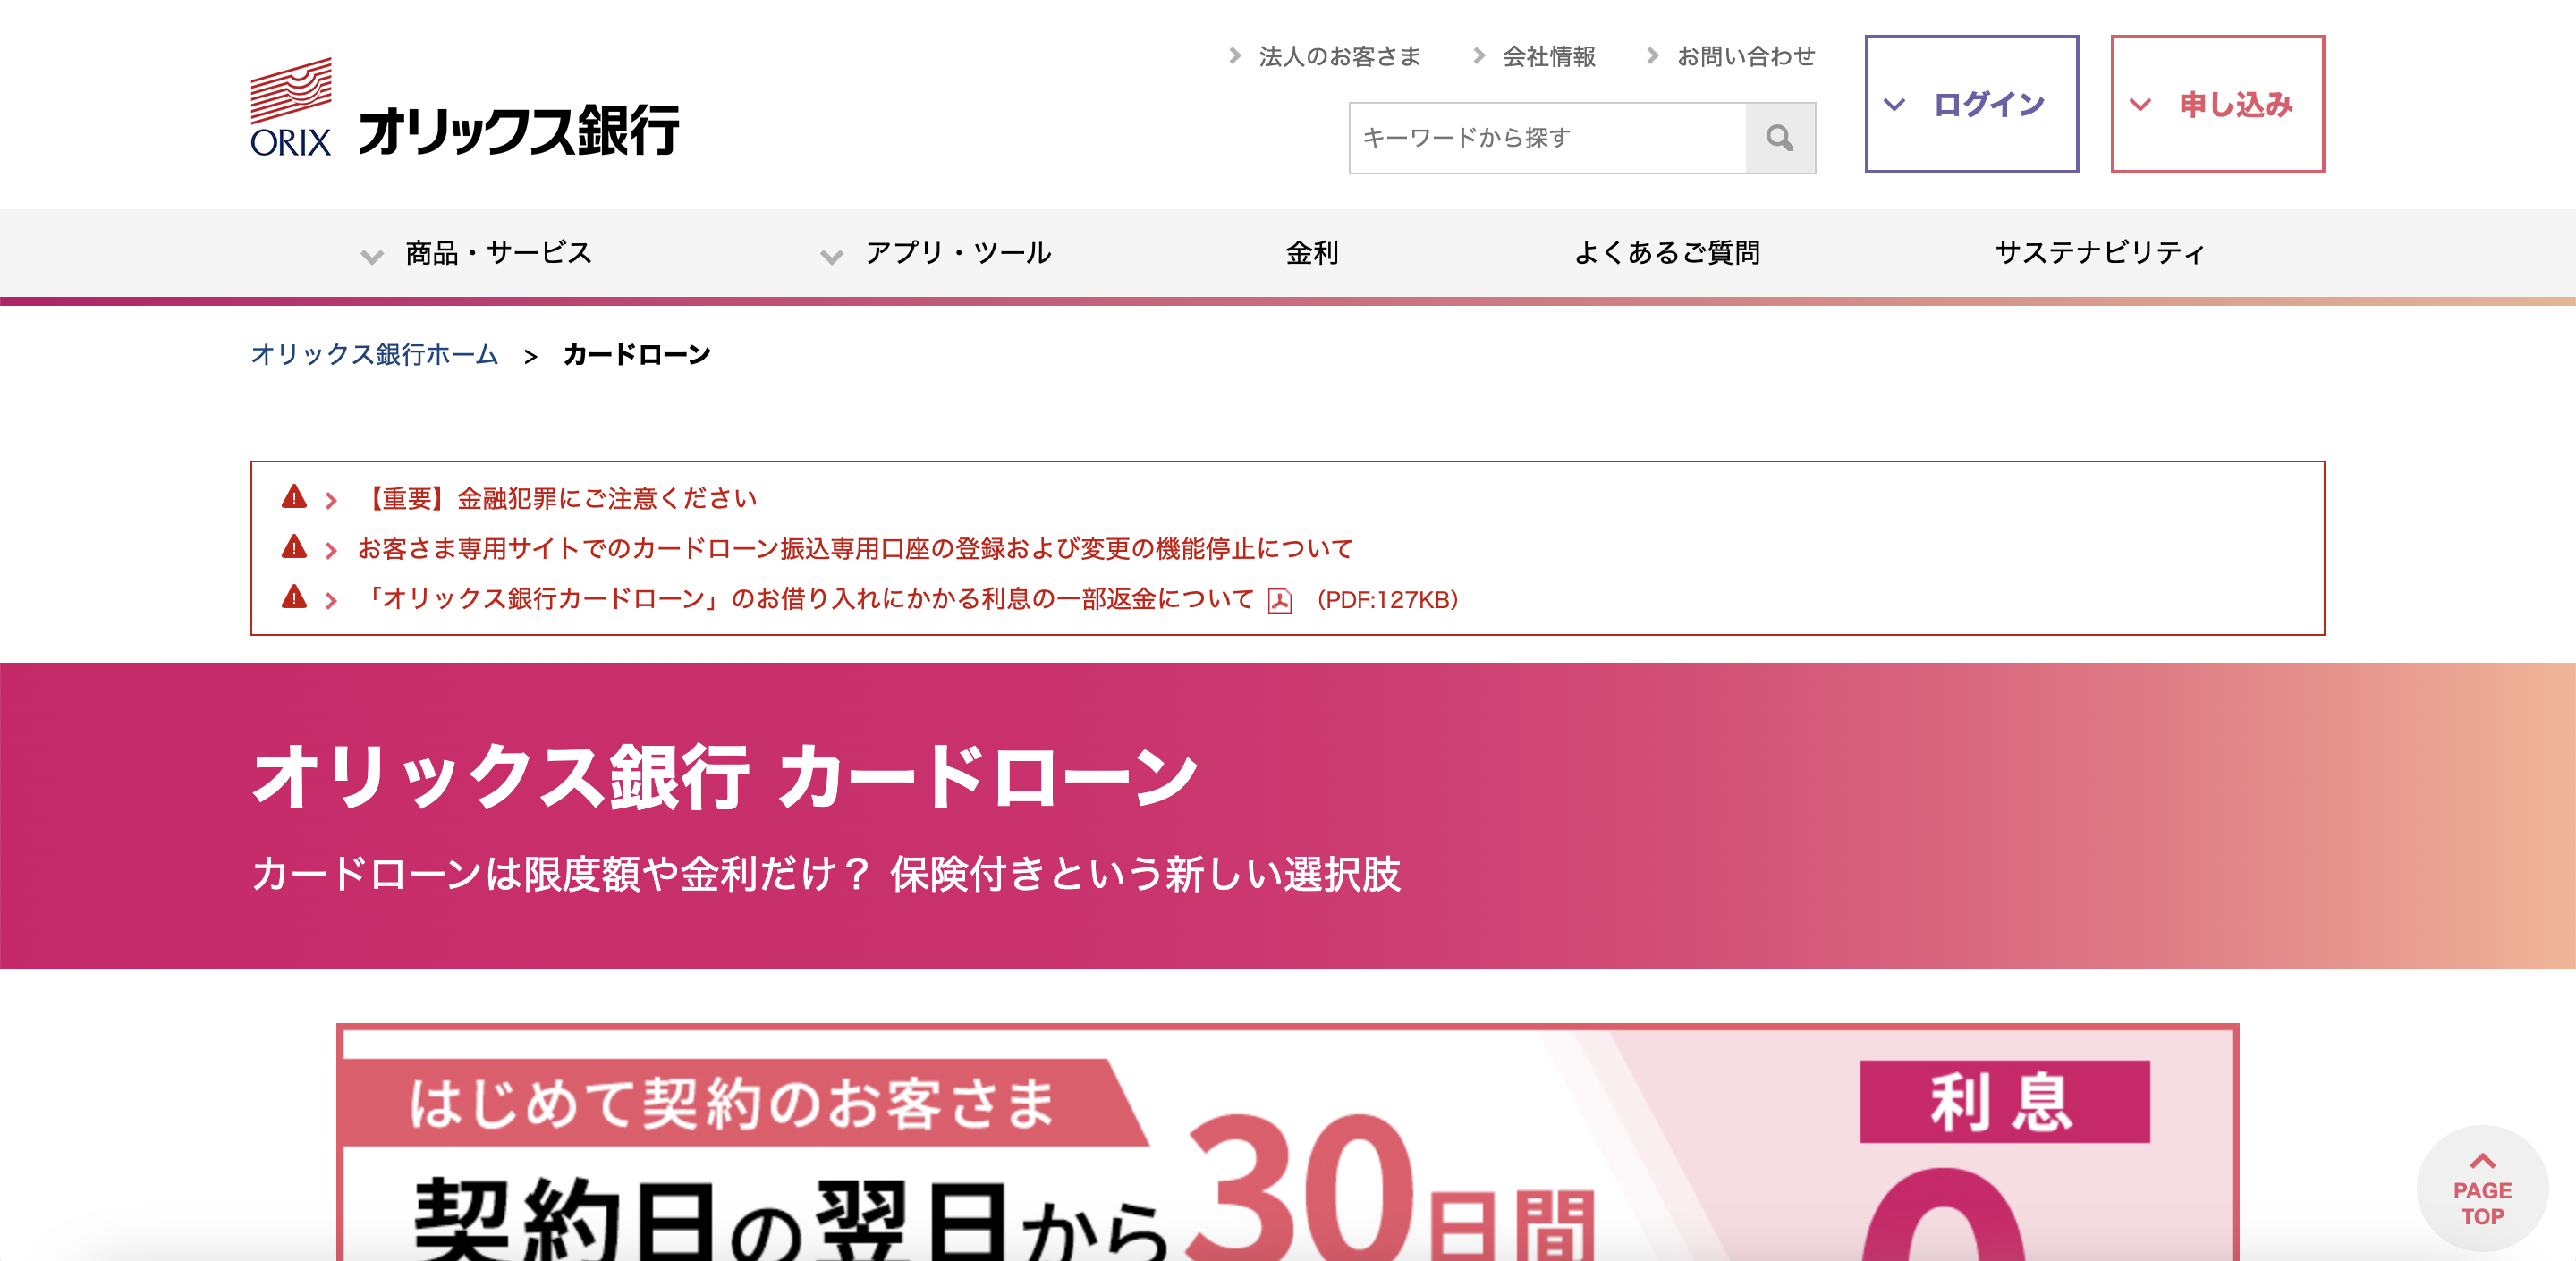Viewport: 2576px width, 1261px height.
Task: Click the warning icon beside 金融犯罪 notice
Action: pyautogui.click(x=293, y=497)
